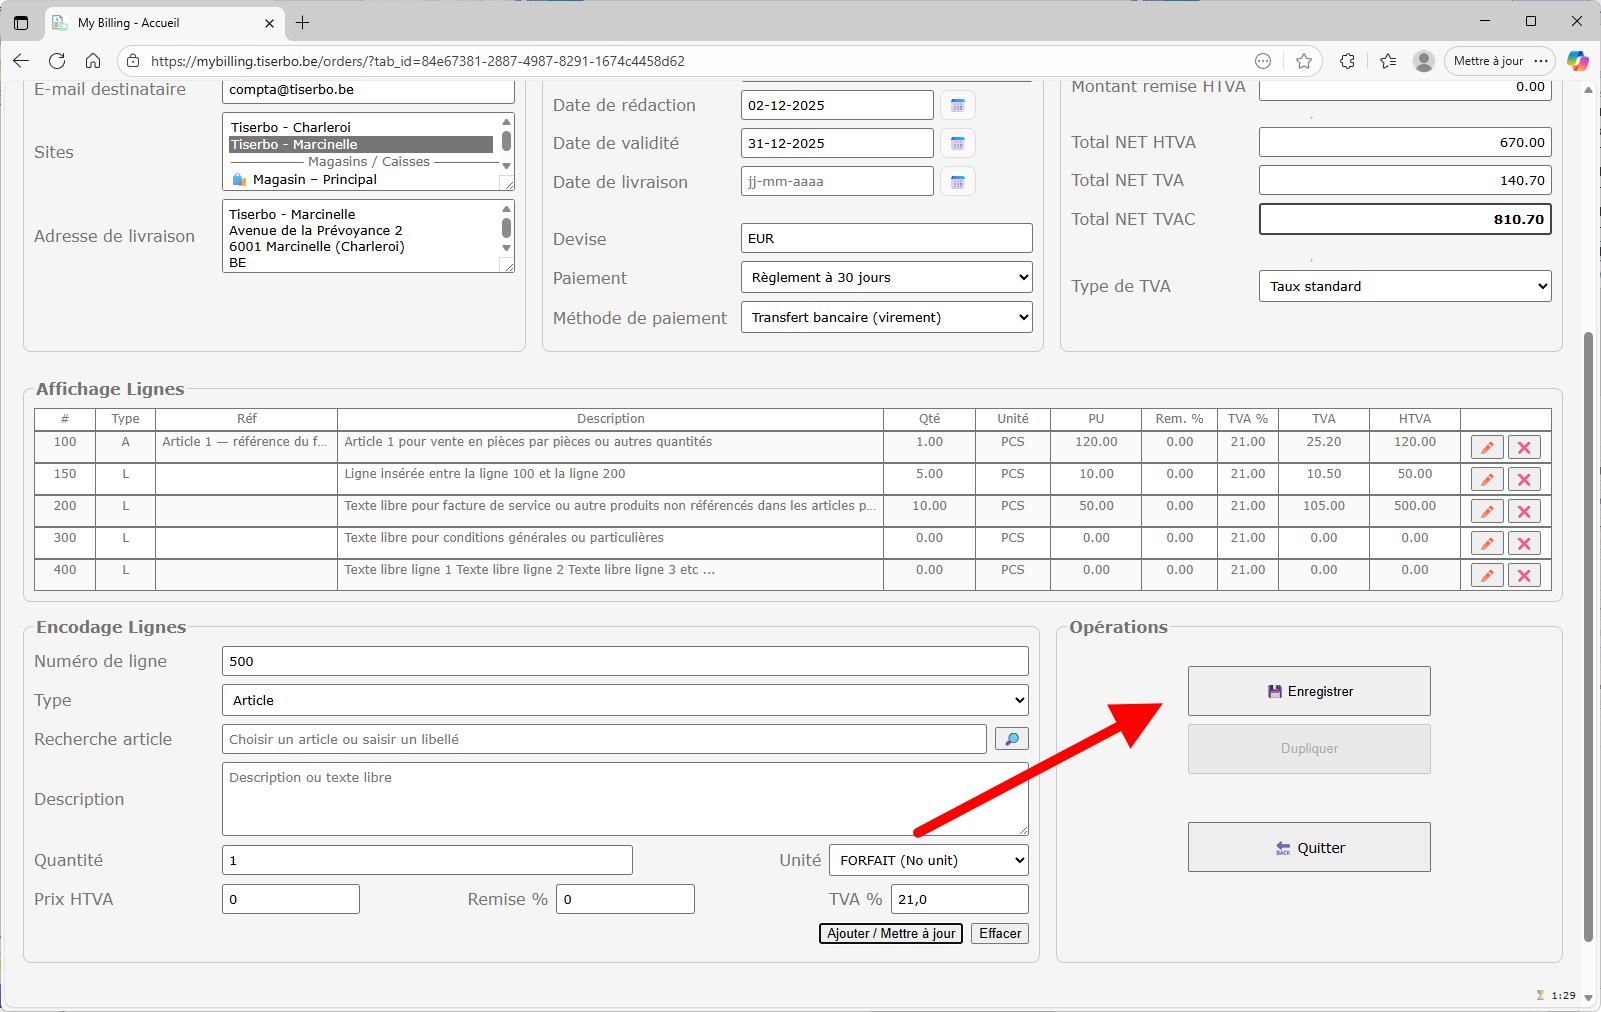Click the edit pencil icon for line 100

[x=1486, y=448]
